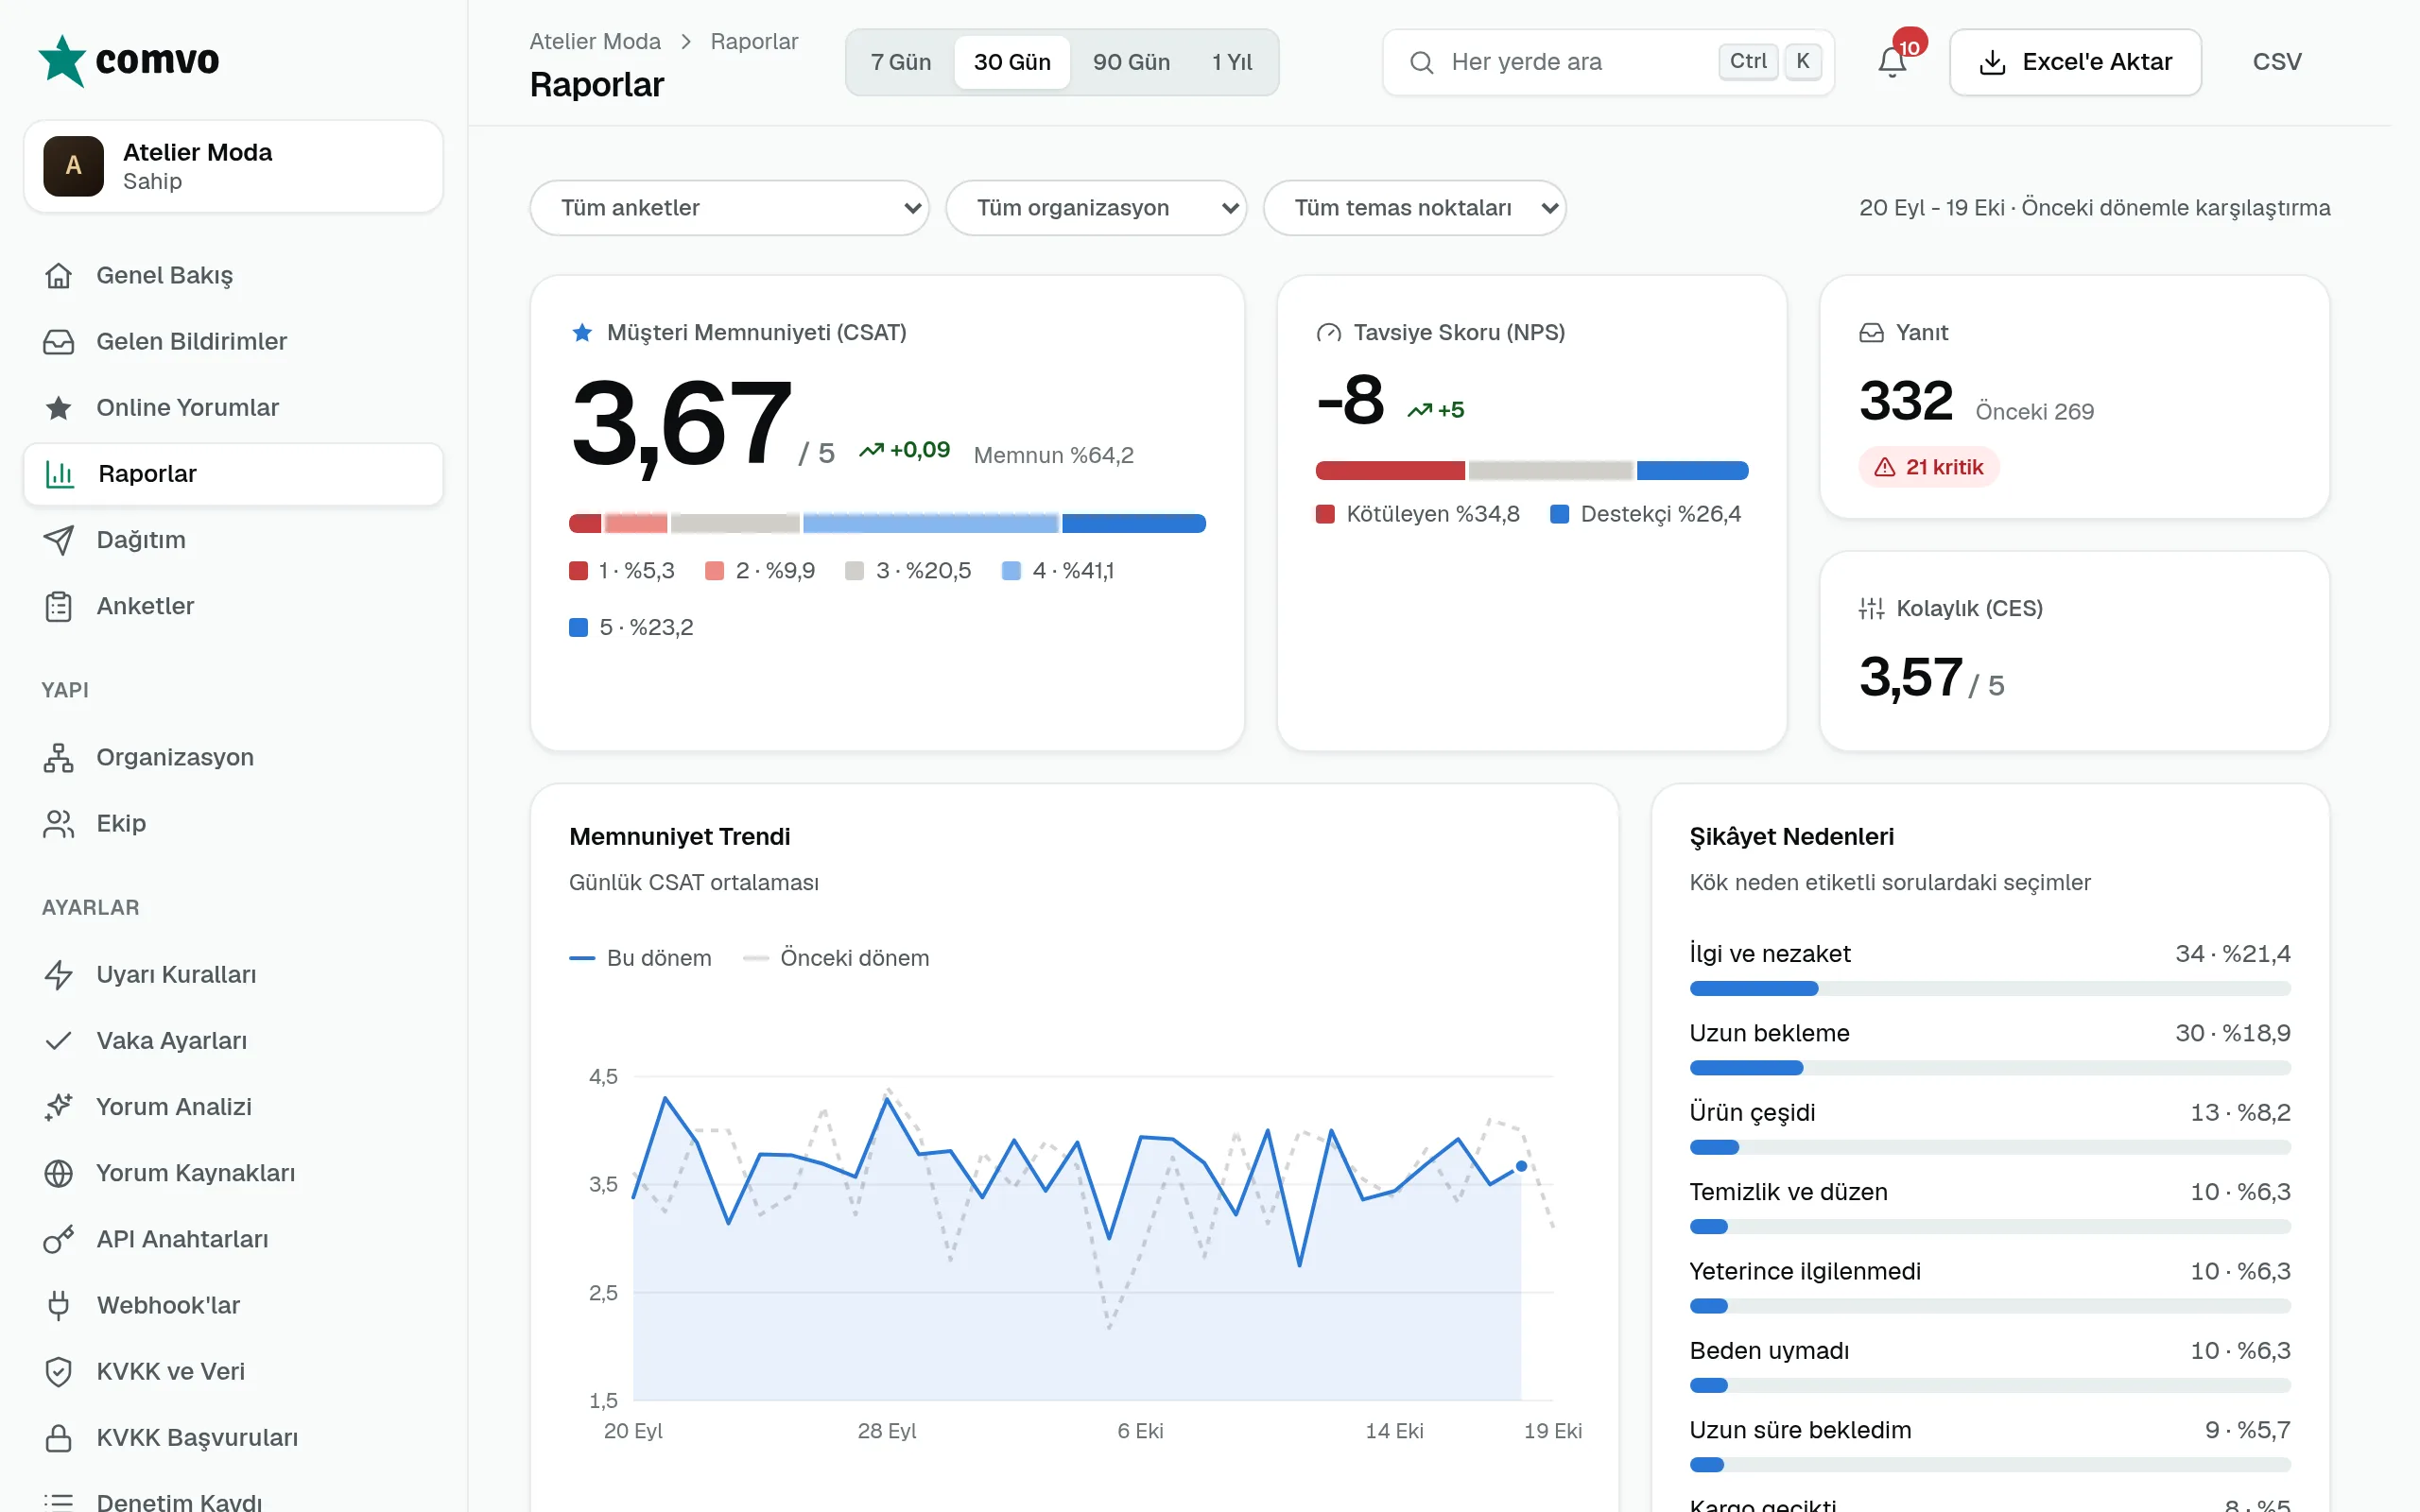Open Gelen Bildirimler inbox icon
2420x1512 pixels.
click(59, 341)
